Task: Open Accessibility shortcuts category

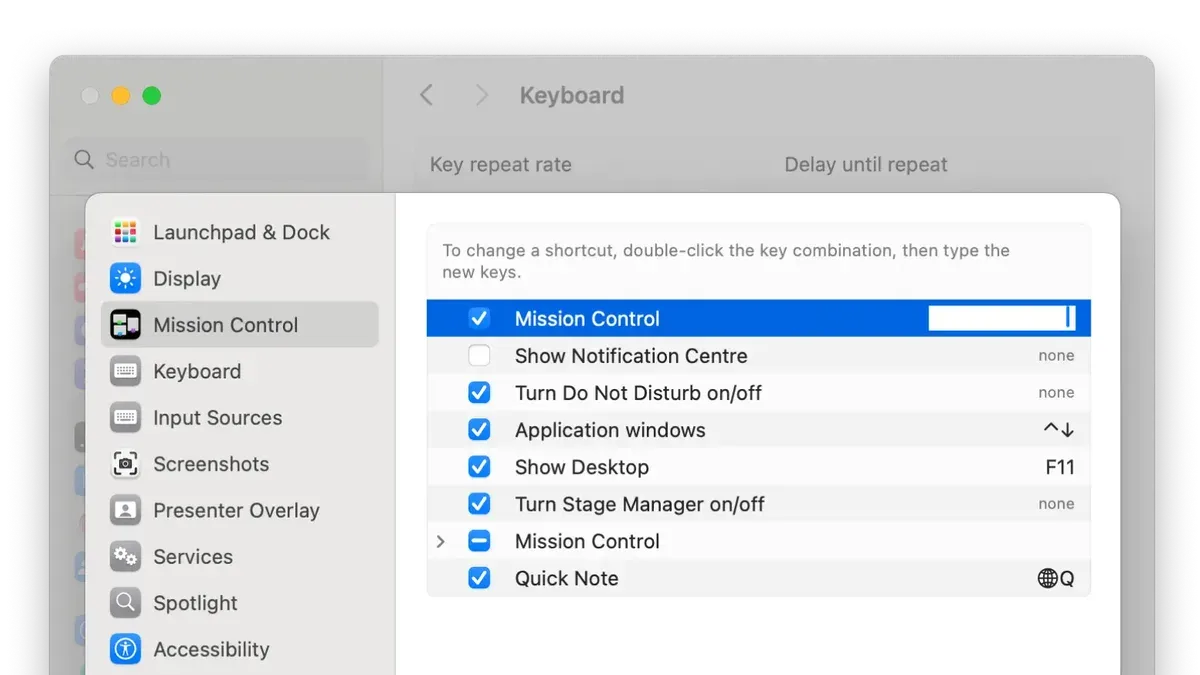Action: tap(240, 649)
